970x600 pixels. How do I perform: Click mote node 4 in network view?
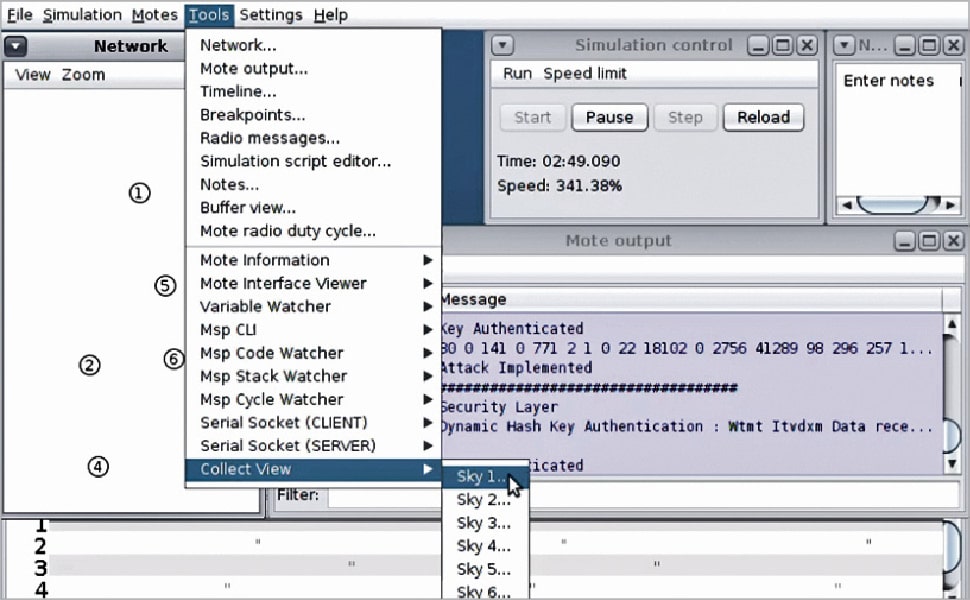[x=97, y=466]
